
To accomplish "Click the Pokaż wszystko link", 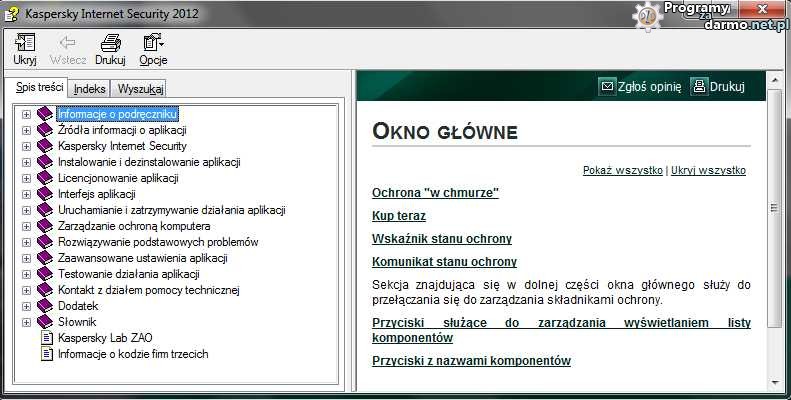I will [x=623, y=171].
